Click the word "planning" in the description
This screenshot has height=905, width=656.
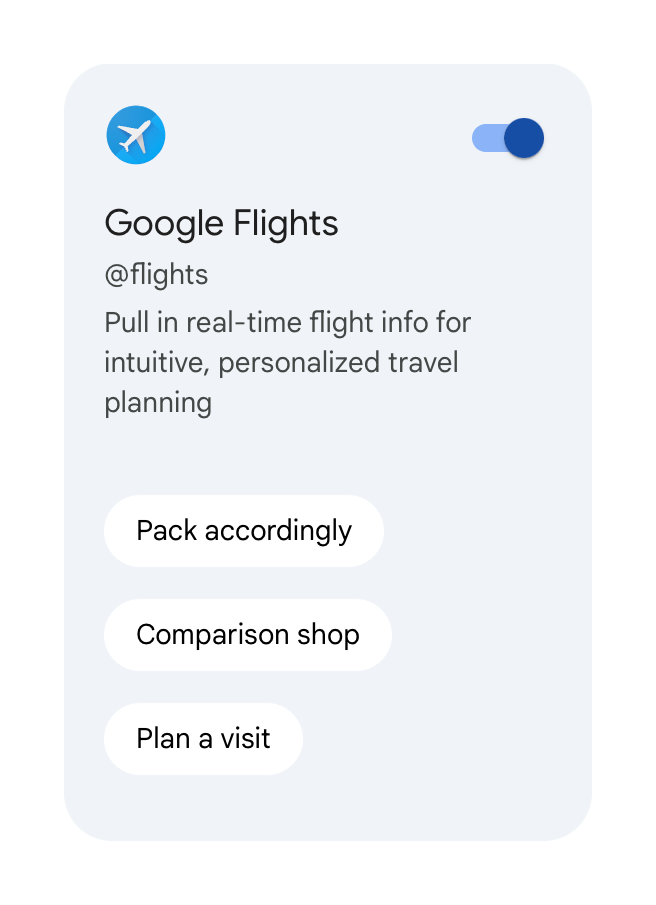click(x=158, y=402)
